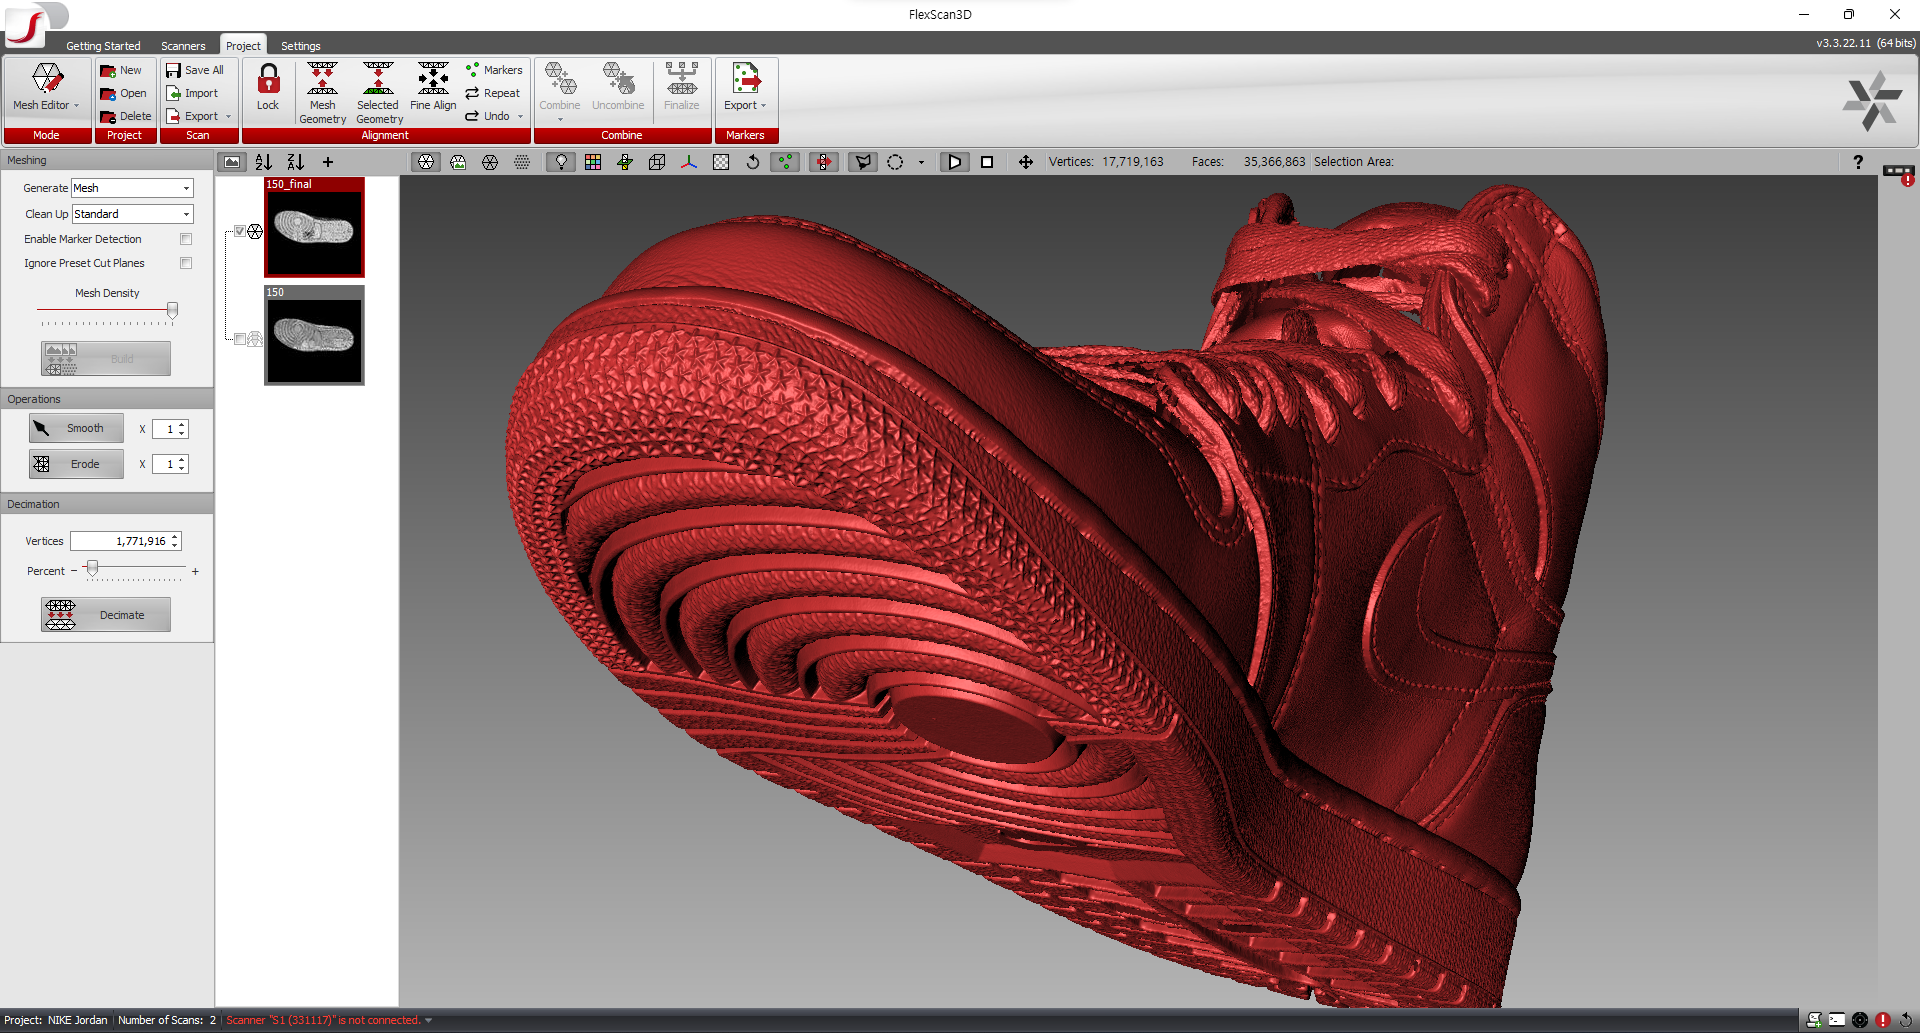The width and height of the screenshot is (1920, 1033).
Task: Toggle the bounding box cube icon
Action: (657, 162)
